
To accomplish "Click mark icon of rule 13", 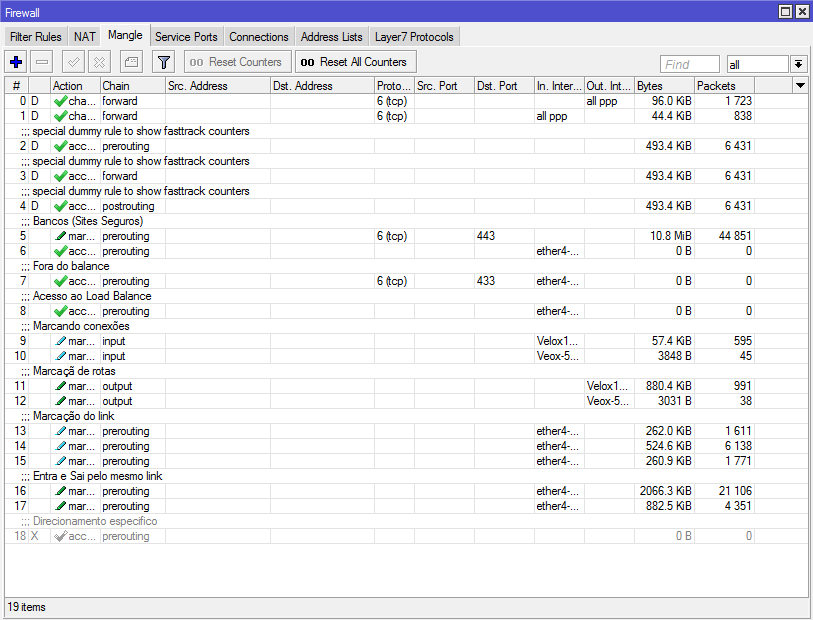I will point(60,431).
